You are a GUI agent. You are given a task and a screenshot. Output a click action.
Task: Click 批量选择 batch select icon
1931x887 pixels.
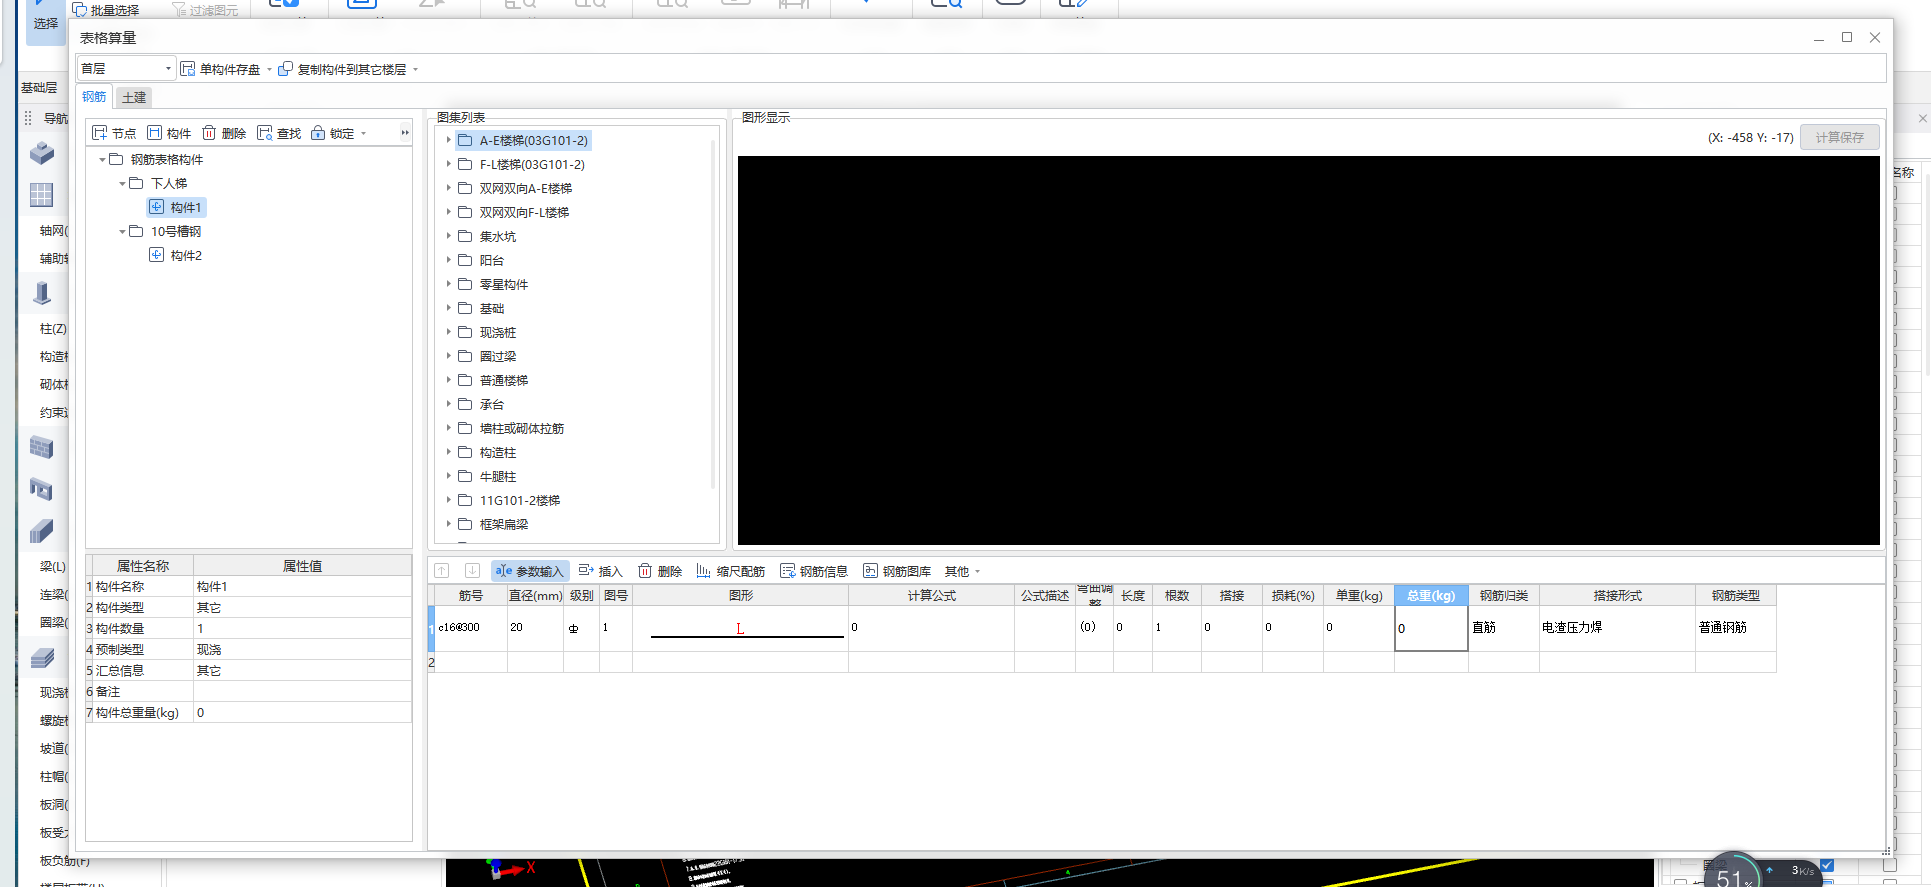(80, 10)
